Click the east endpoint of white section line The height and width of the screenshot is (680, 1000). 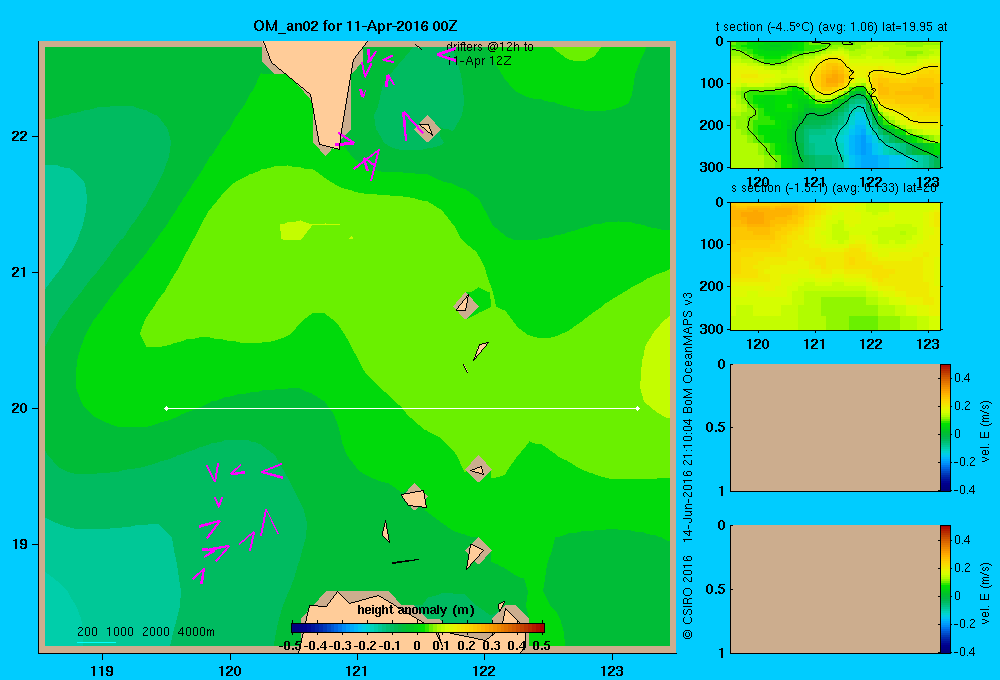(x=638, y=408)
